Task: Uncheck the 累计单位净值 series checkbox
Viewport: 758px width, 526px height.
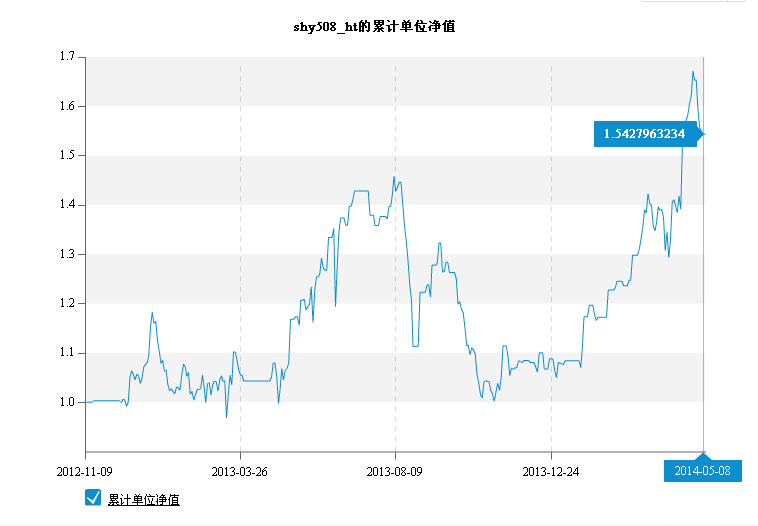Action: [x=93, y=497]
